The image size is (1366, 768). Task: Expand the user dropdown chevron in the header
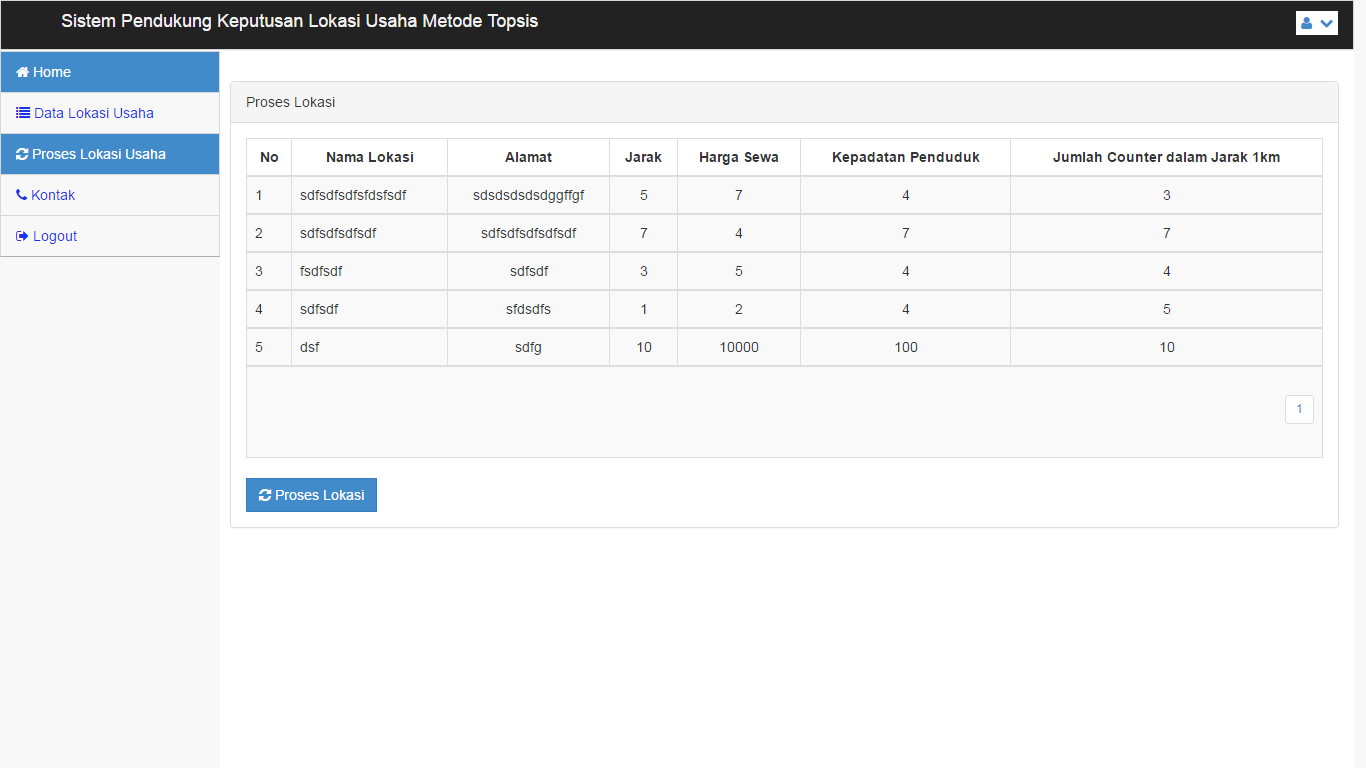(x=1327, y=23)
